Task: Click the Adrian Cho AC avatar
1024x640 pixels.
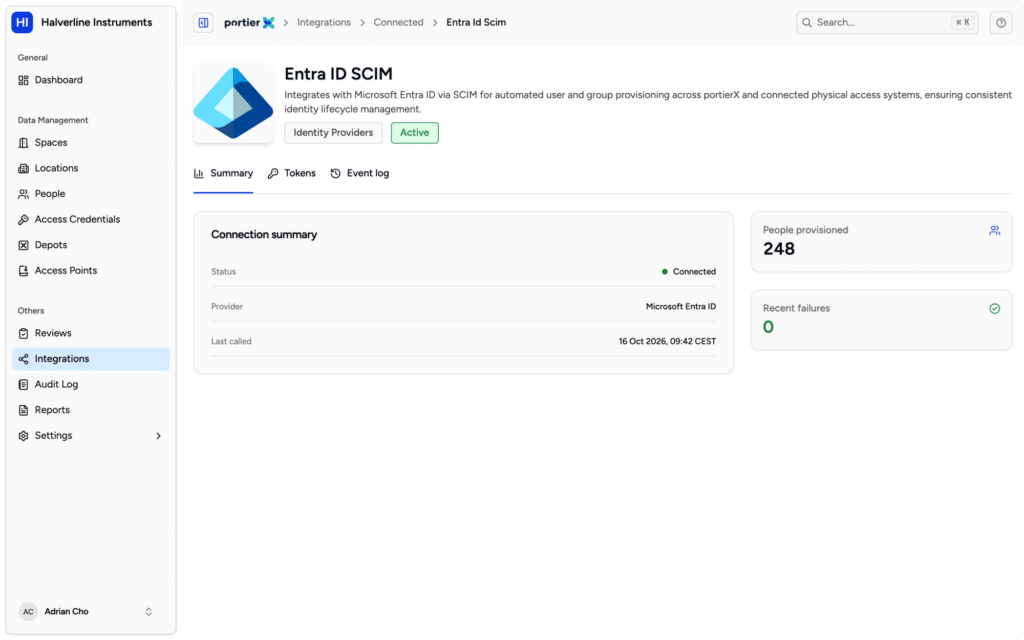Action: [28, 611]
